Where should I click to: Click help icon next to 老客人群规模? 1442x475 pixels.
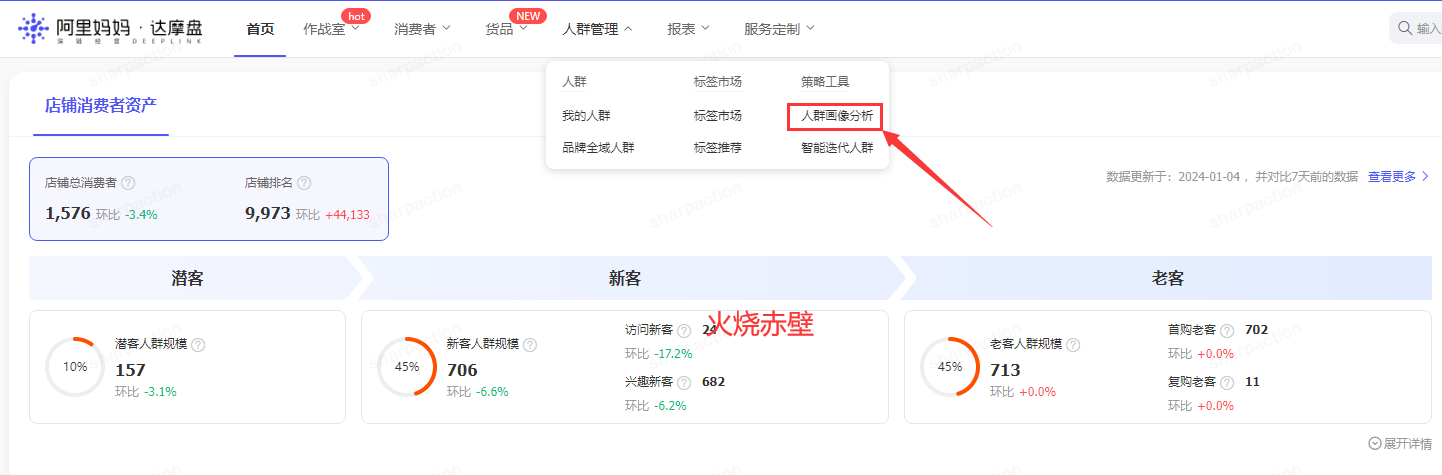click(x=1073, y=345)
